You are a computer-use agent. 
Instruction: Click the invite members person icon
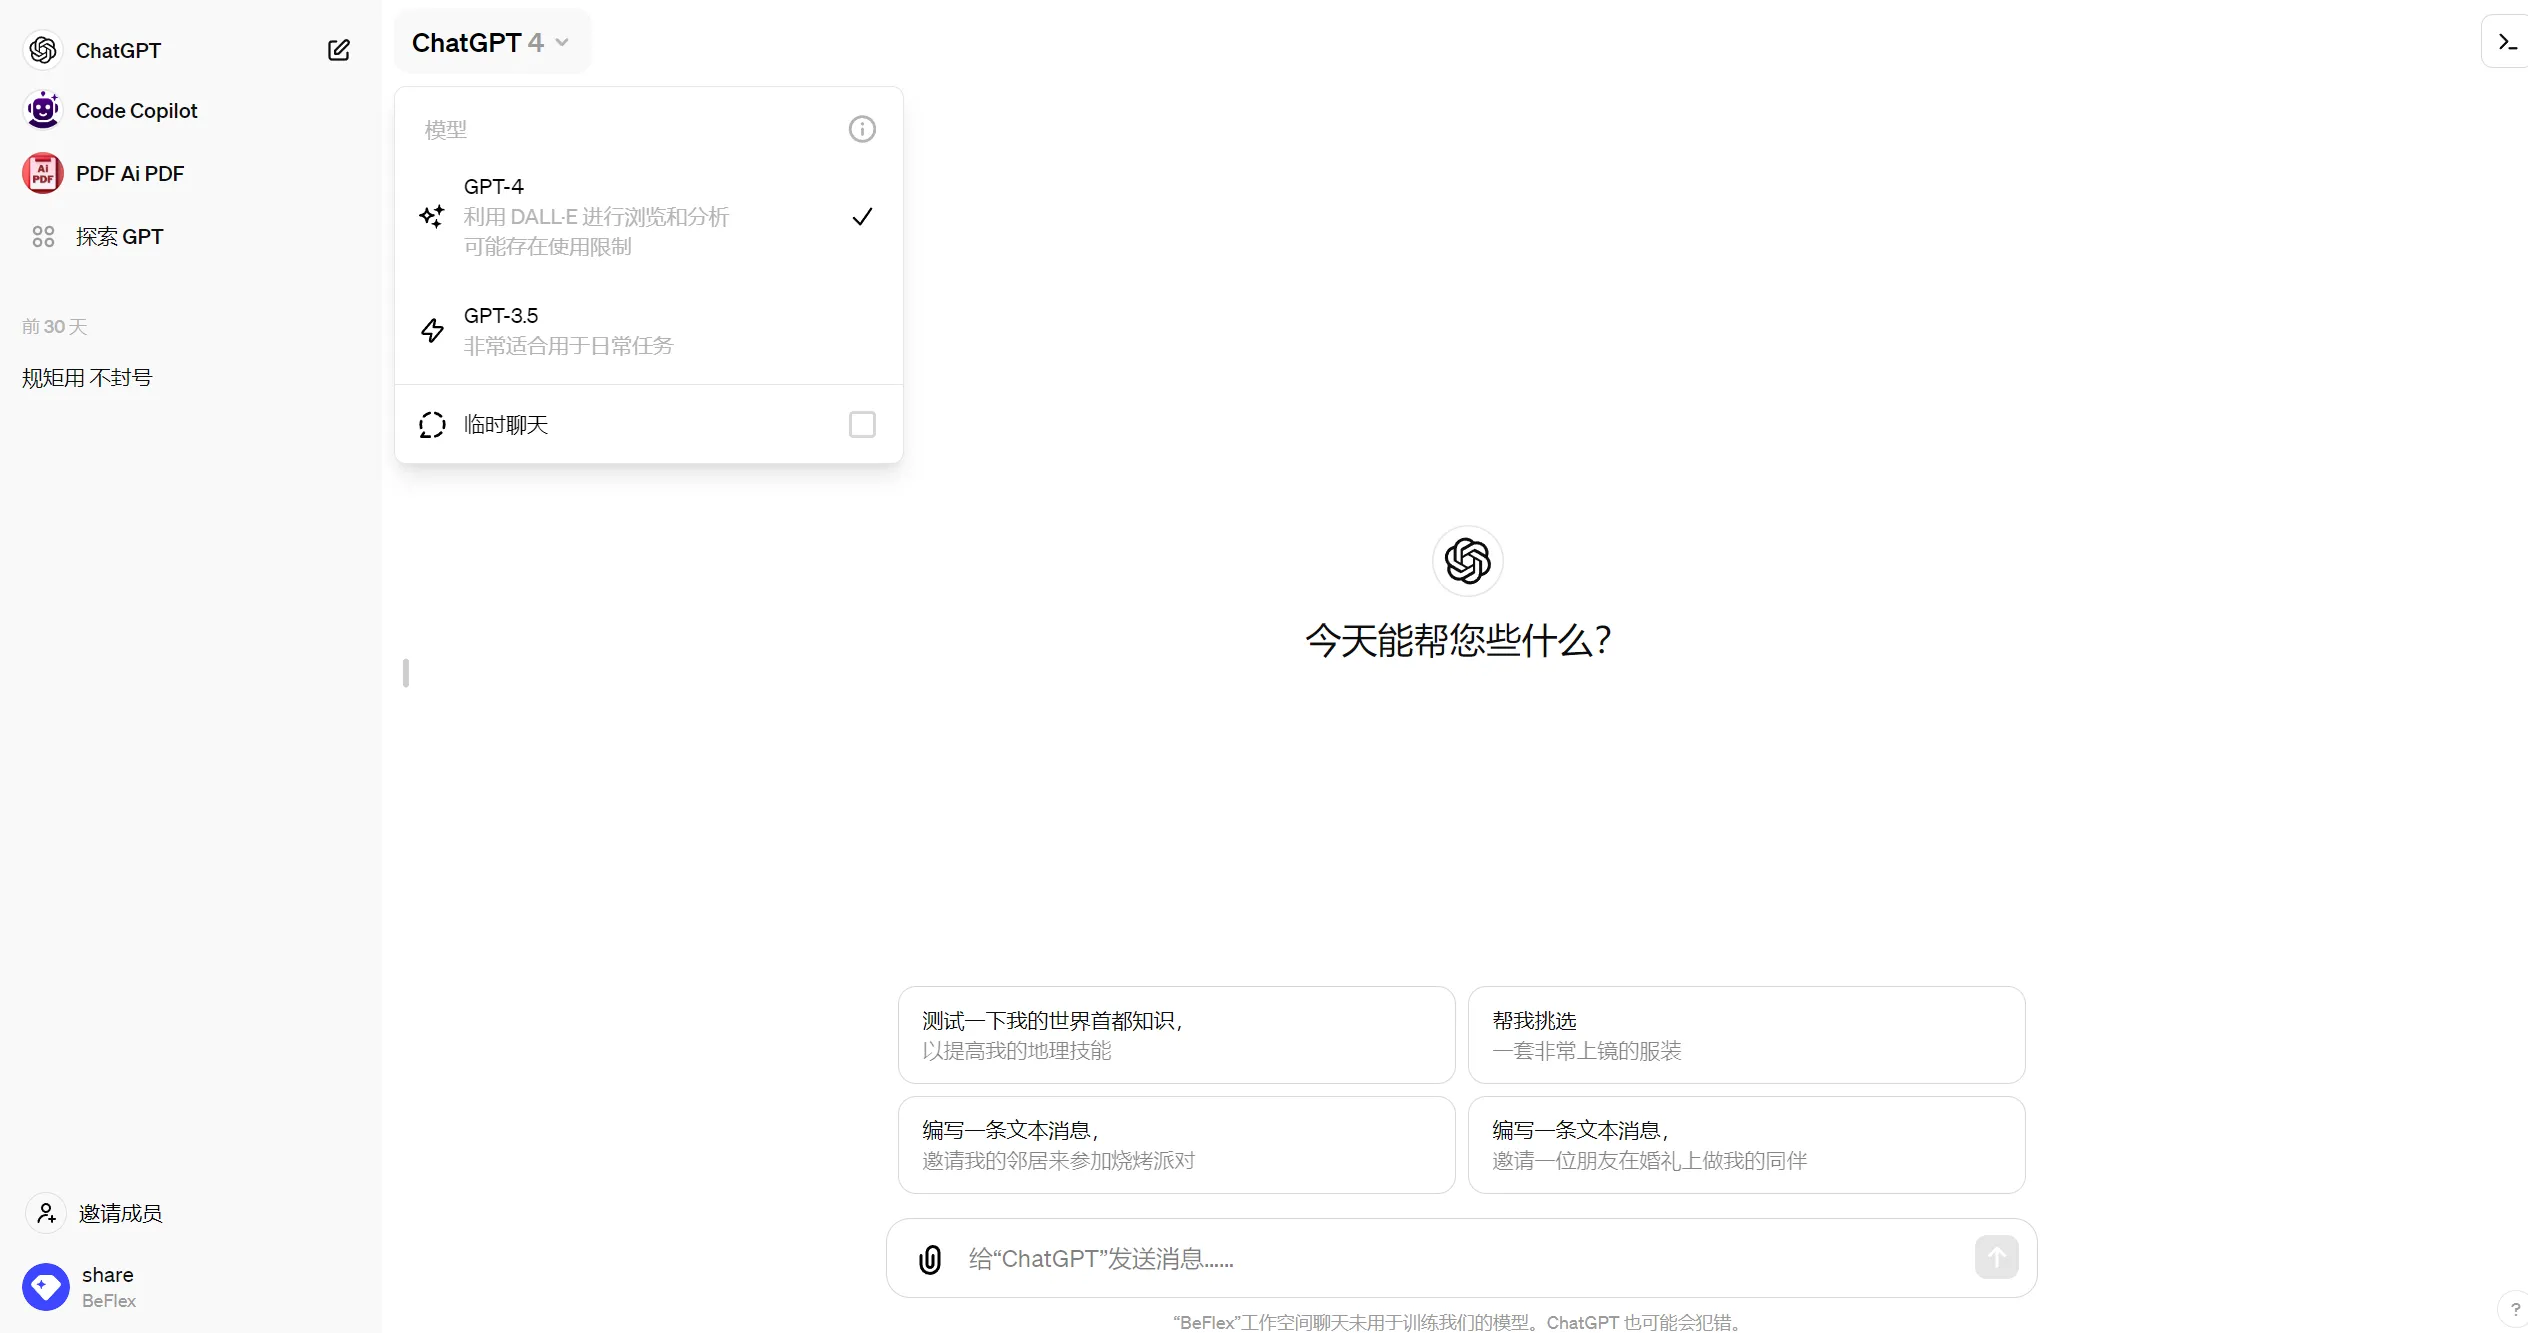46,1213
